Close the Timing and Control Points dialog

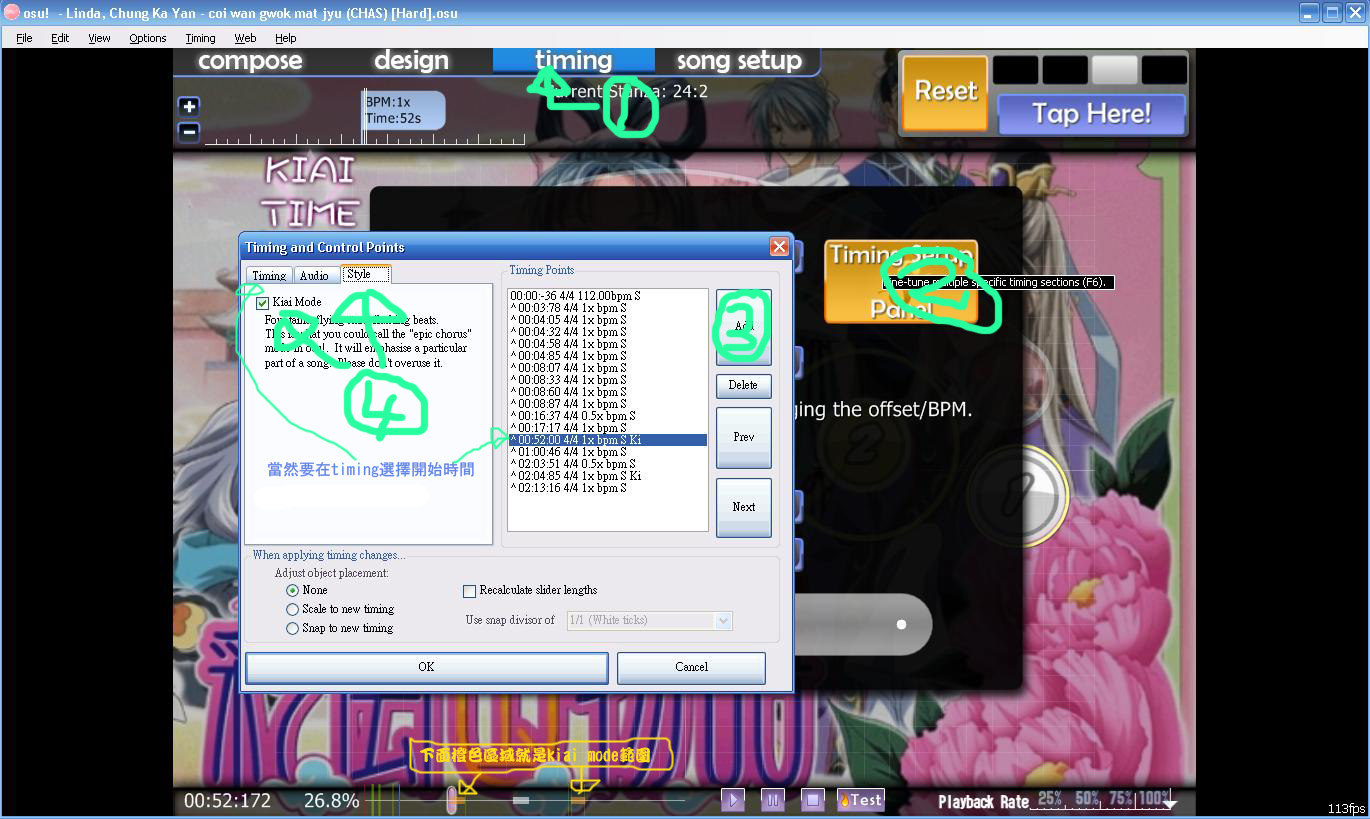[779, 246]
